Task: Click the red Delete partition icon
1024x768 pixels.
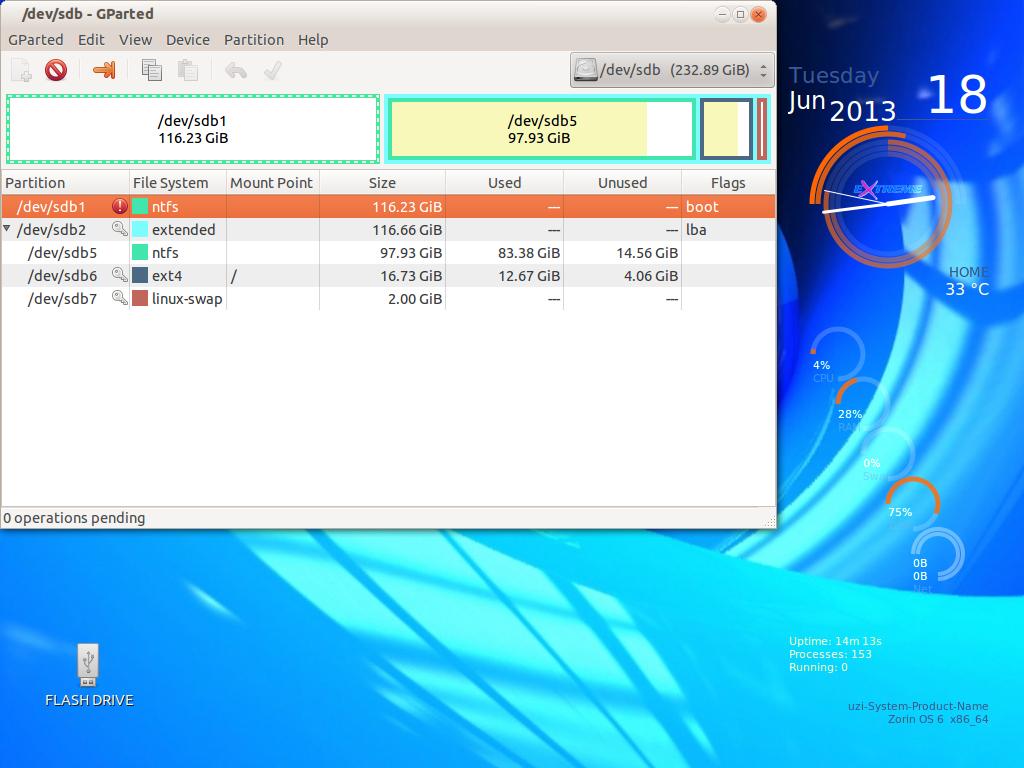Action: (56, 70)
